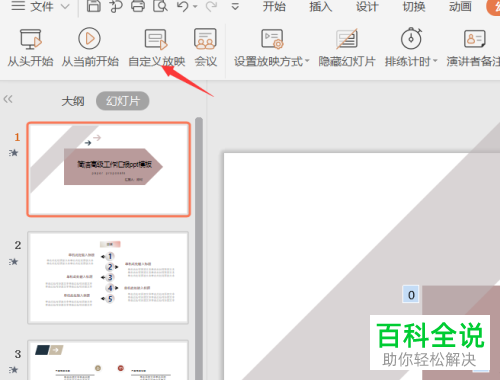Click the export to PDF icon
This screenshot has height=380, width=500.
click(116, 6)
